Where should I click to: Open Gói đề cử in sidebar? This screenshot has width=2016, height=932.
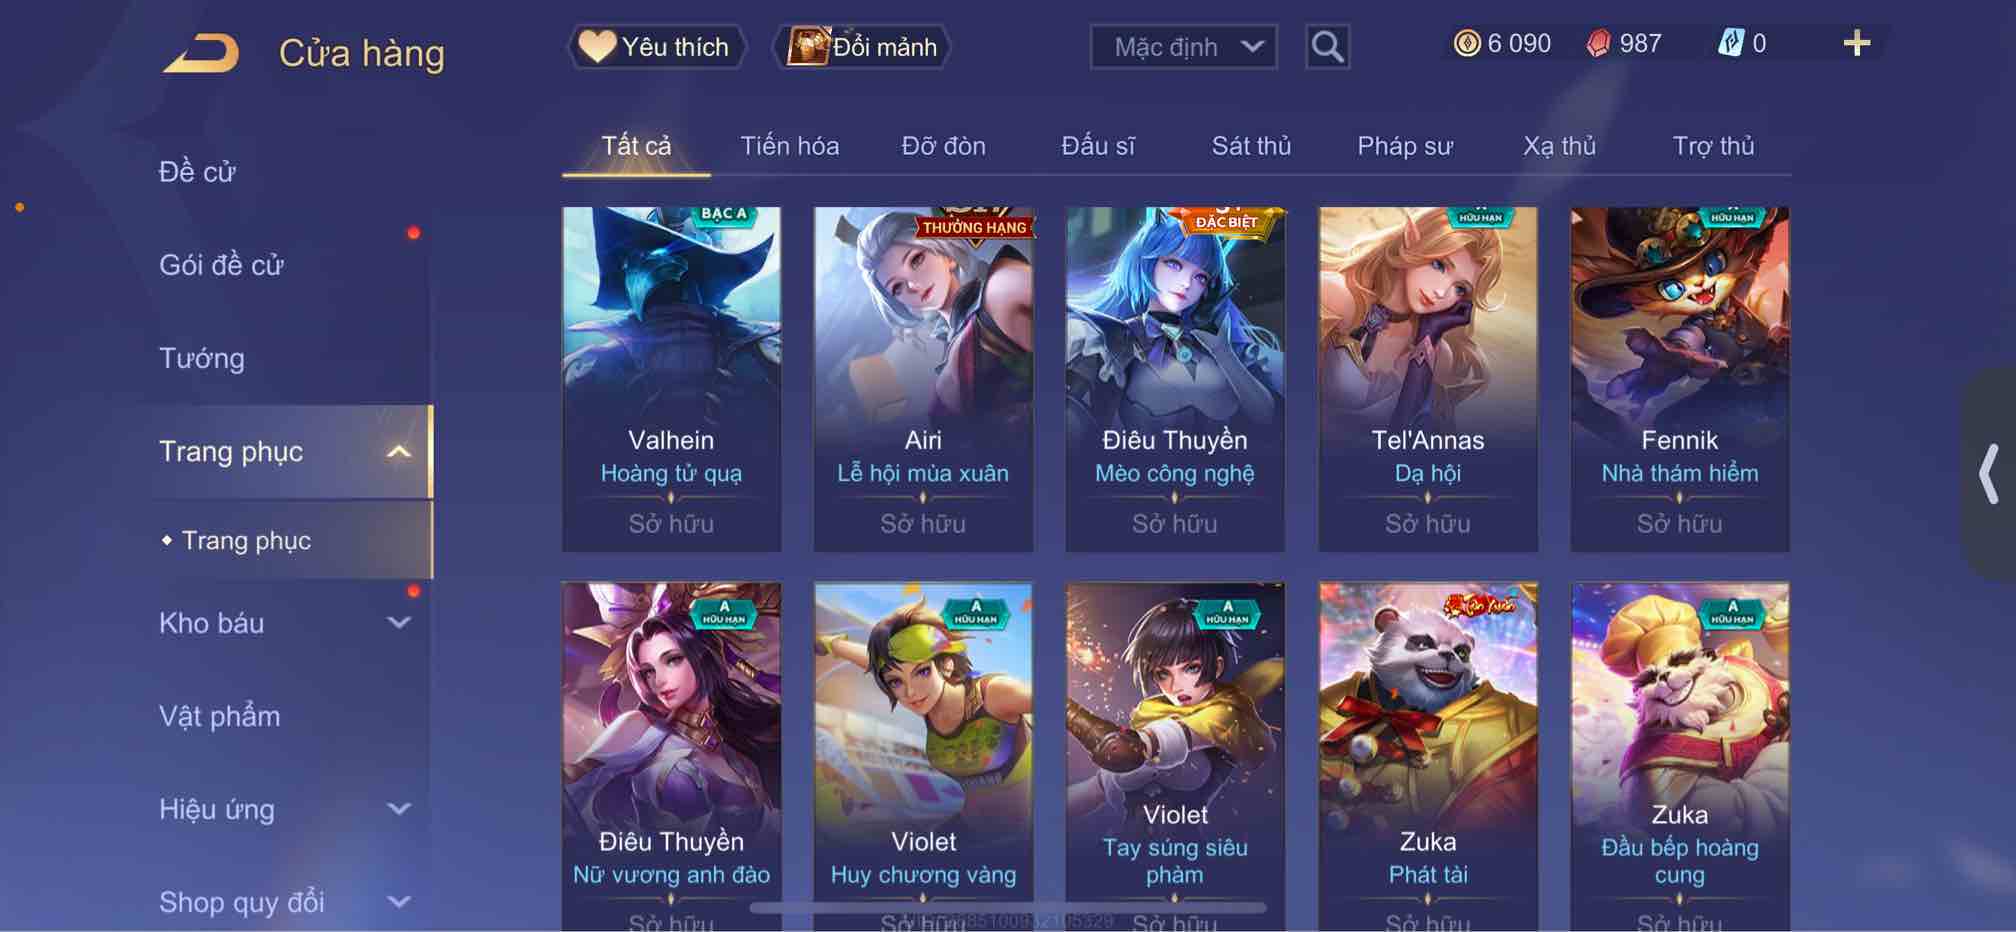point(221,265)
